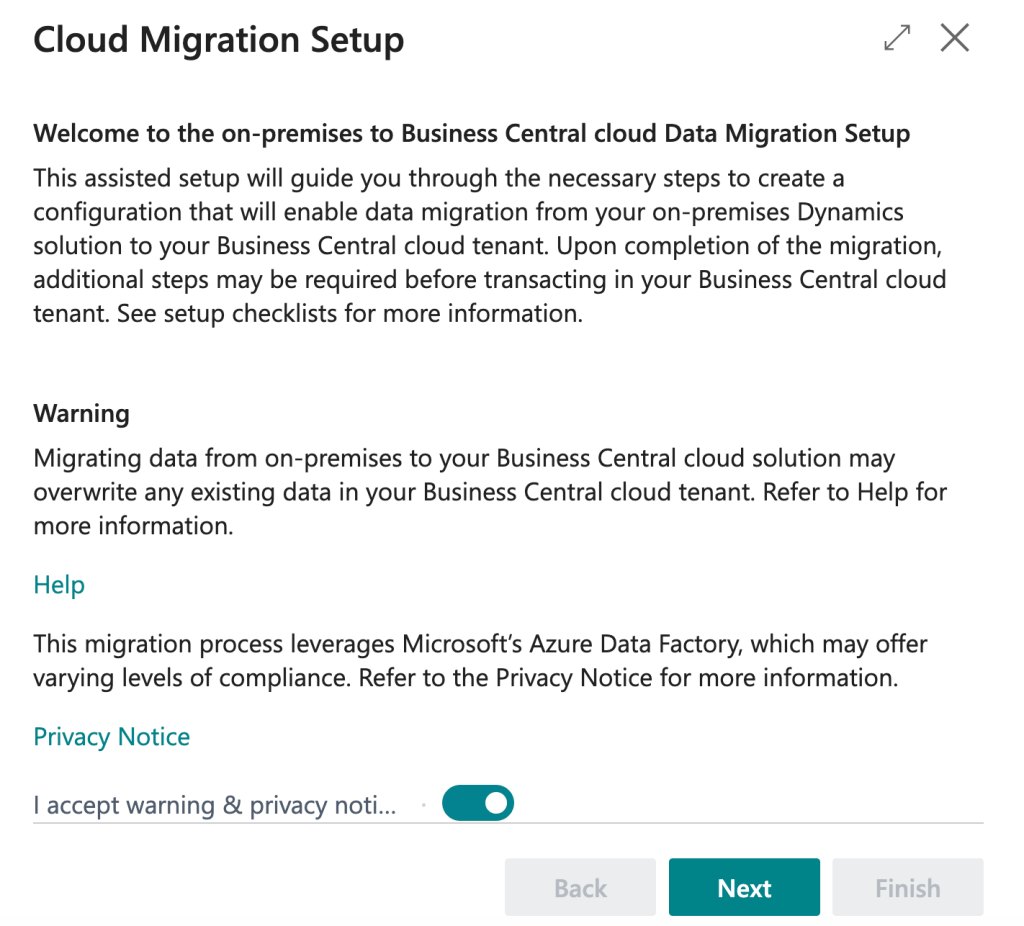Click the Welcome to the on-premises heading
This screenshot has height=926, width=1024.
click(x=471, y=134)
